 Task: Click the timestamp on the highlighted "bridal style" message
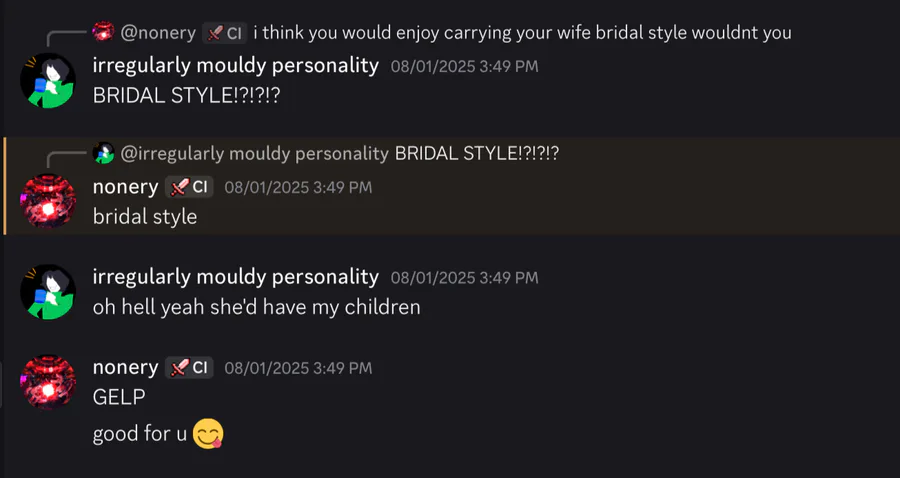point(298,187)
